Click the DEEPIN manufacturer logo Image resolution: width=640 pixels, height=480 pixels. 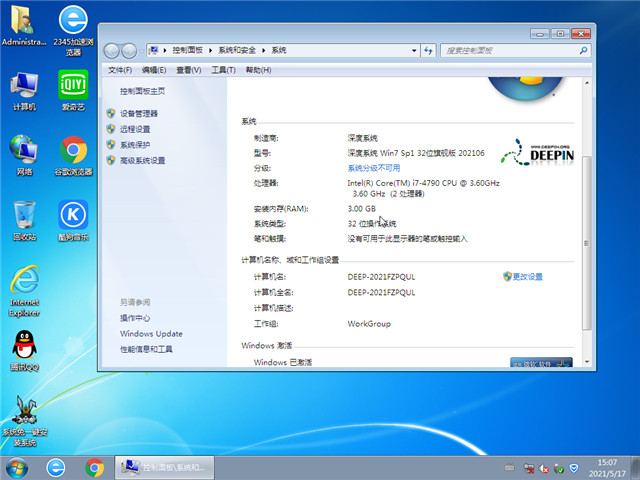(538, 153)
